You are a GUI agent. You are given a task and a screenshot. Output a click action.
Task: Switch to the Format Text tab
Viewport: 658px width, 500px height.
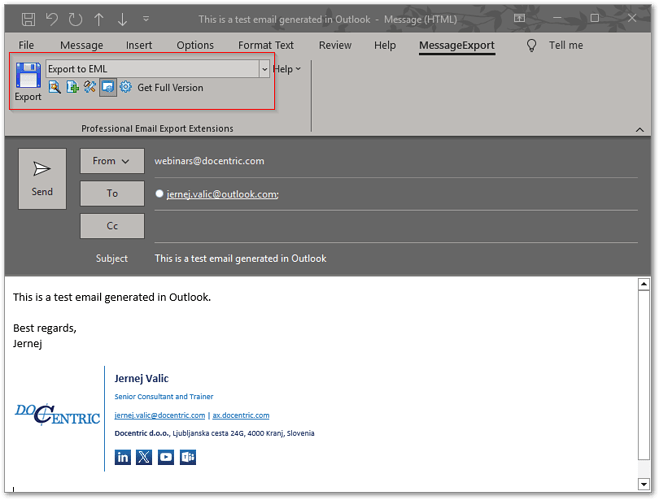pyautogui.click(x=266, y=45)
